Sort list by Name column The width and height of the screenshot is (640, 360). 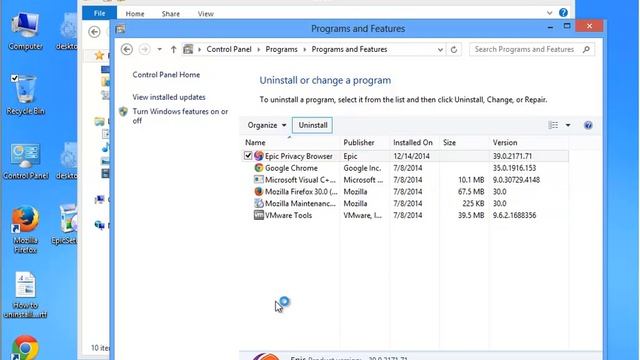[x=255, y=142]
